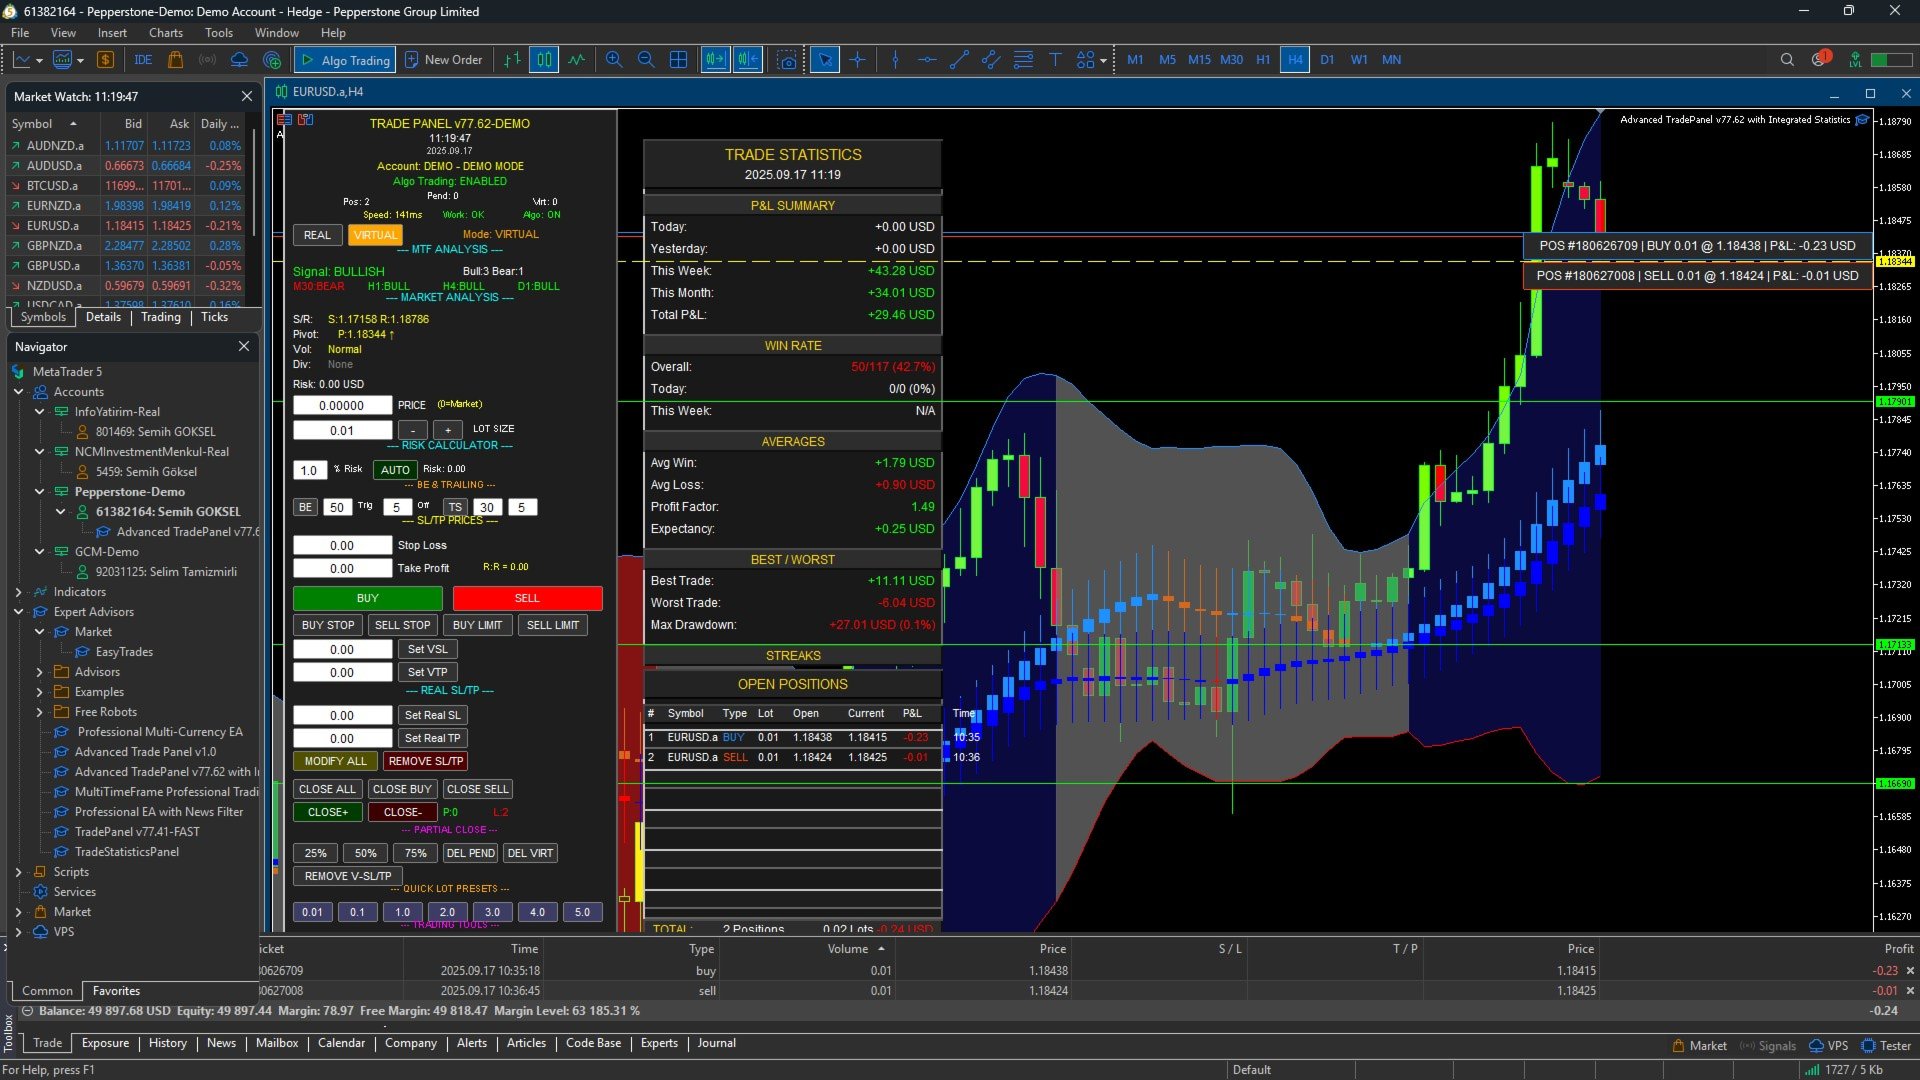Take chart screenshot with camera icon

[x=788, y=60]
